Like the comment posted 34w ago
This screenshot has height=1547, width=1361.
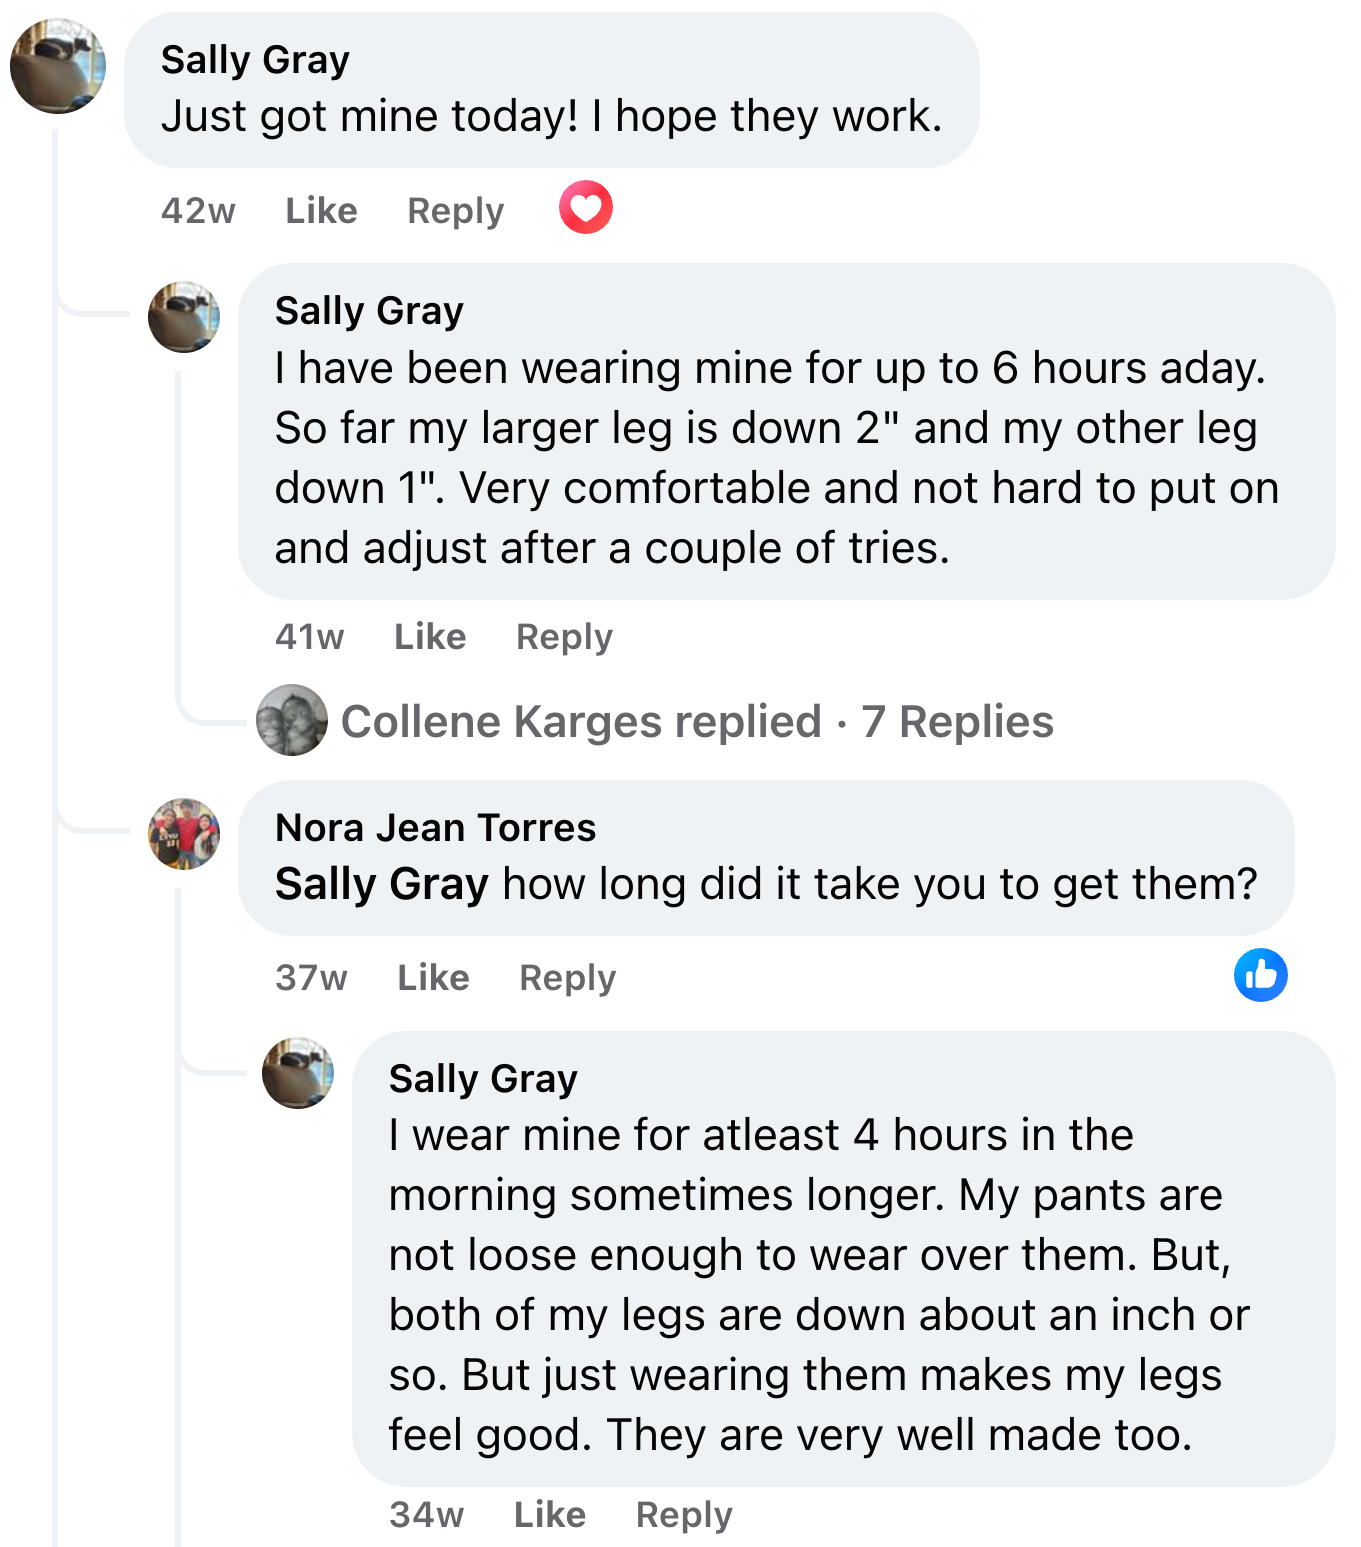pos(550,1515)
